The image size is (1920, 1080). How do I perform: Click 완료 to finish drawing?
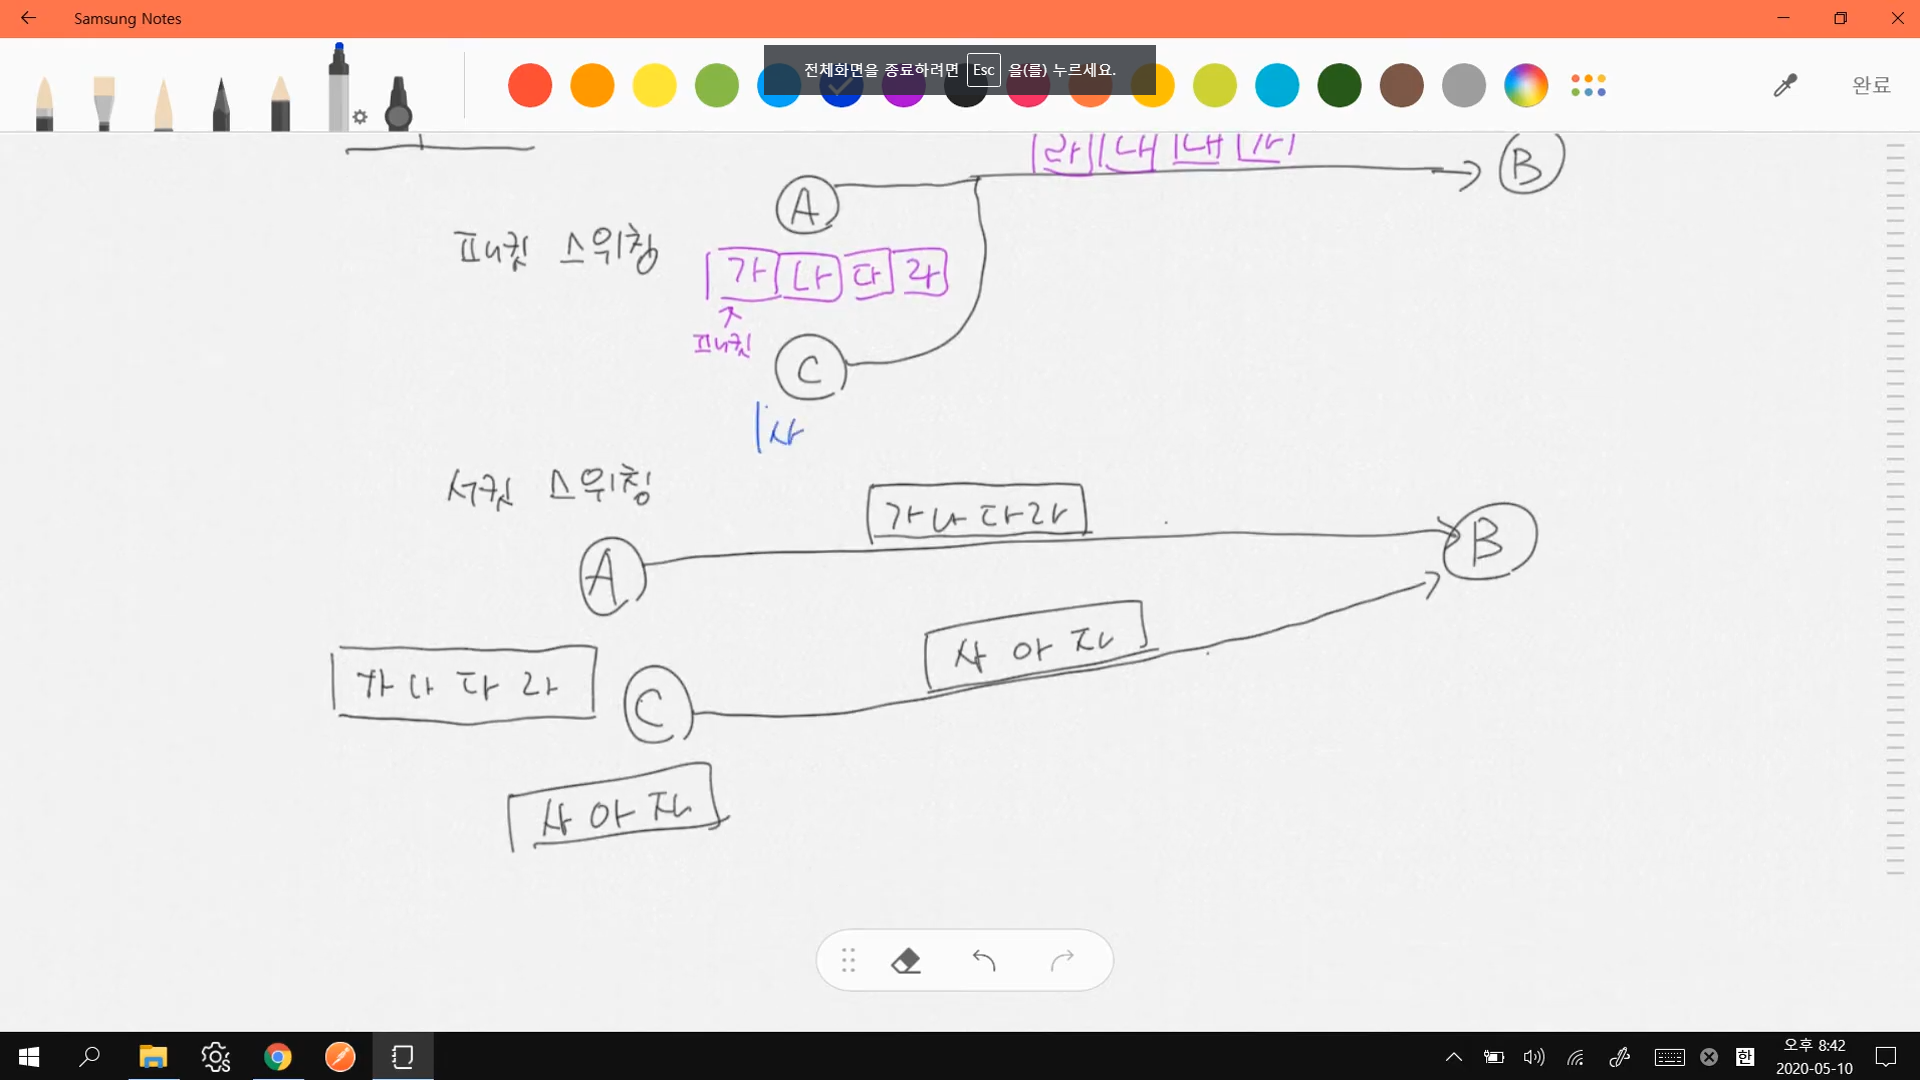click(x=1871, y=85)
